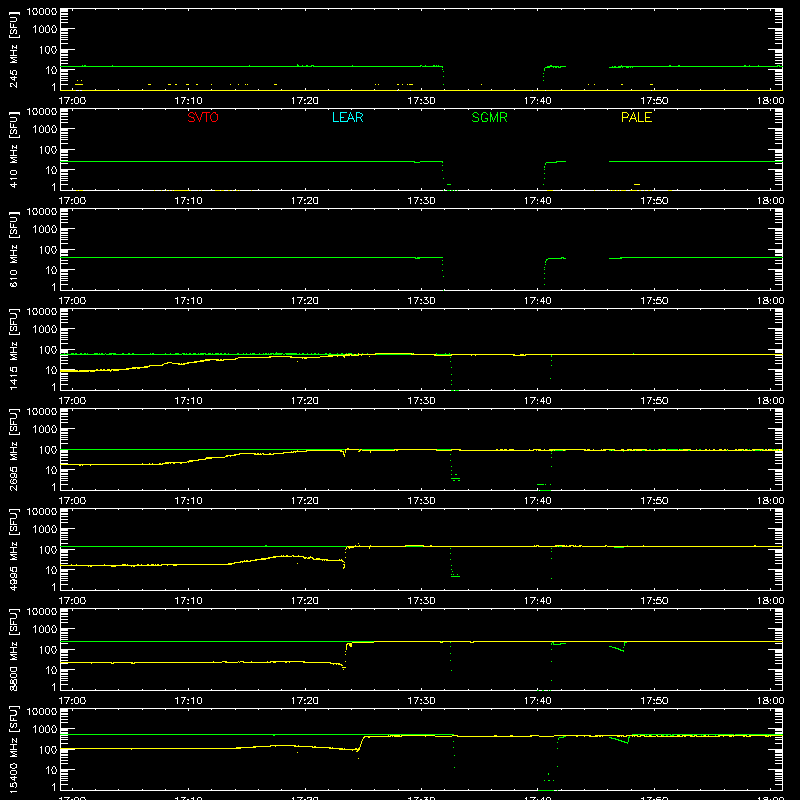This screenshot has width=800, height=800.
Task: Click 17:40 tick under the 2695 MHz plot
Action: tap(537, 501)
